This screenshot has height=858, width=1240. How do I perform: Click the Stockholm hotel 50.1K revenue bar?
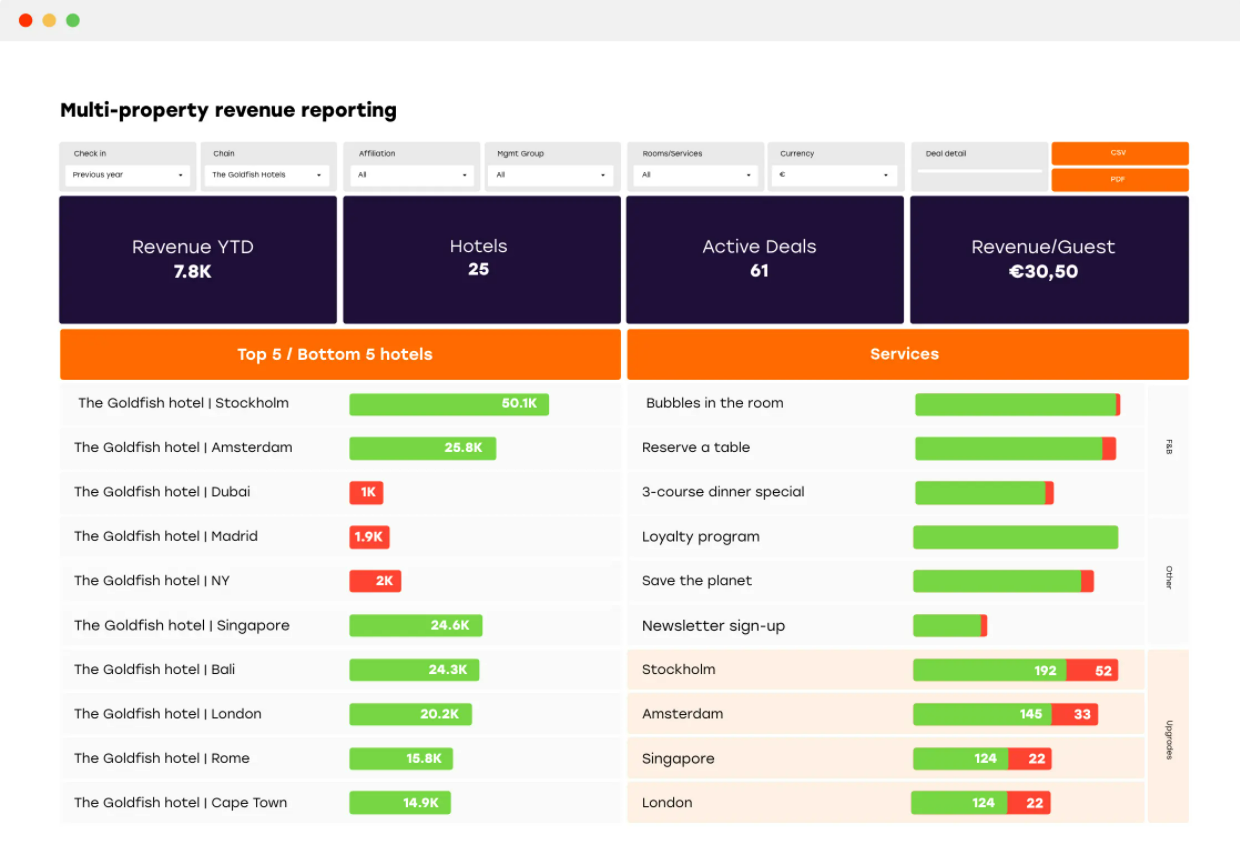tap(448, 404)
